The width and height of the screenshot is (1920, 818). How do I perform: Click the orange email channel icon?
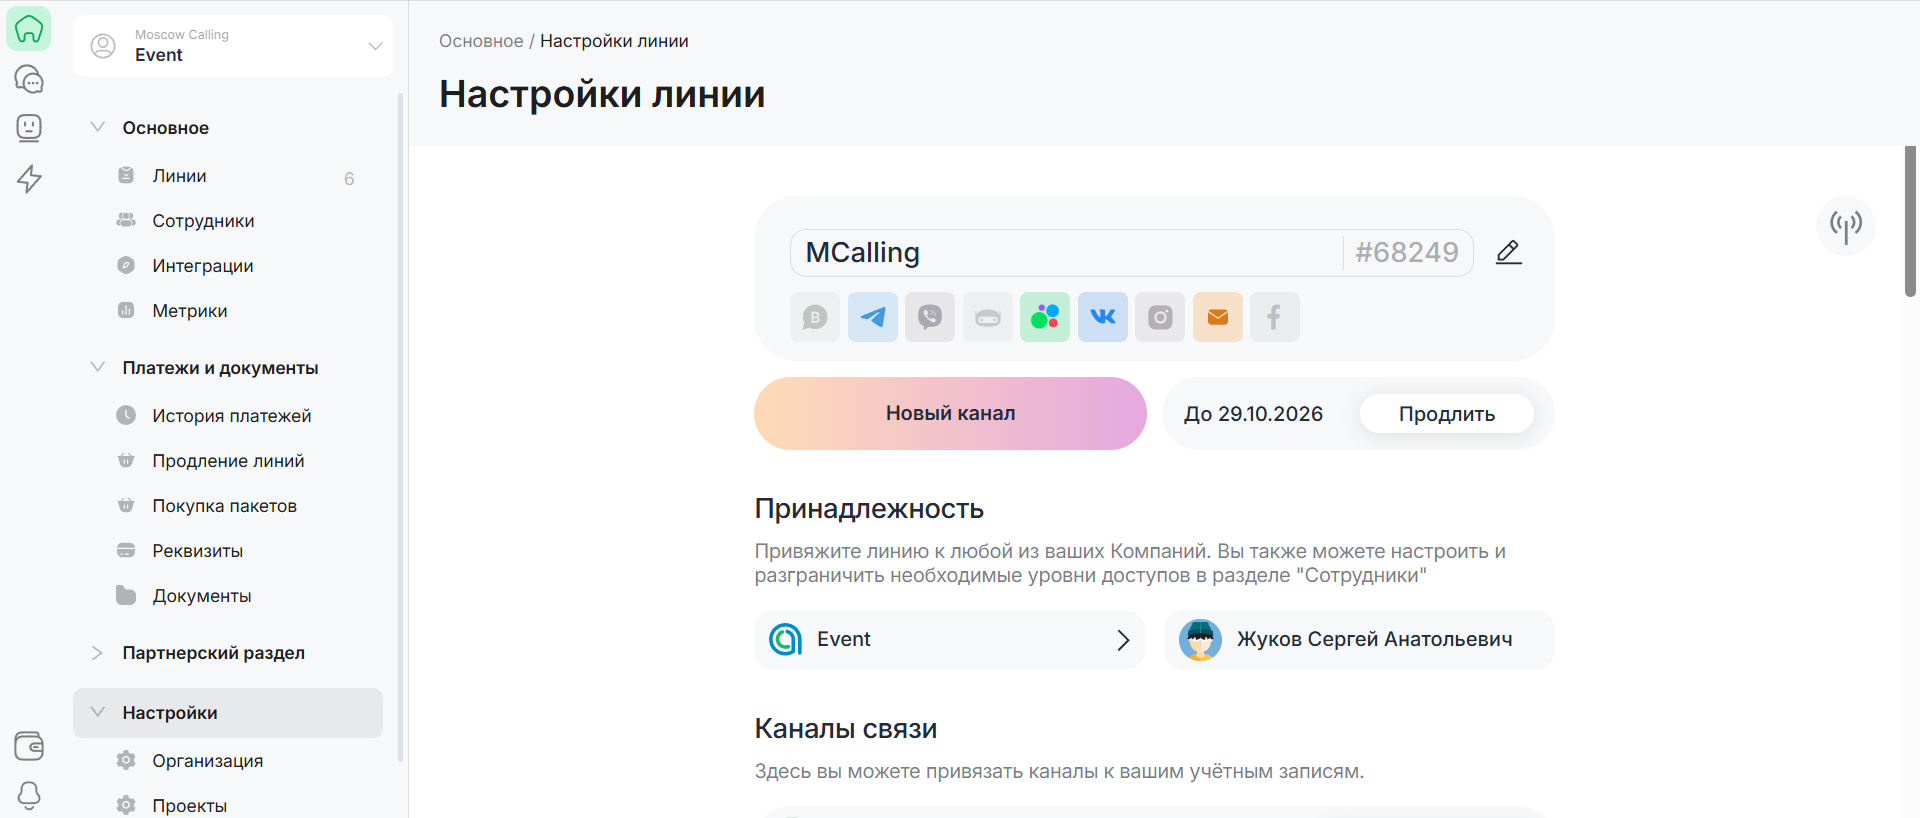tap(1217, 317)
